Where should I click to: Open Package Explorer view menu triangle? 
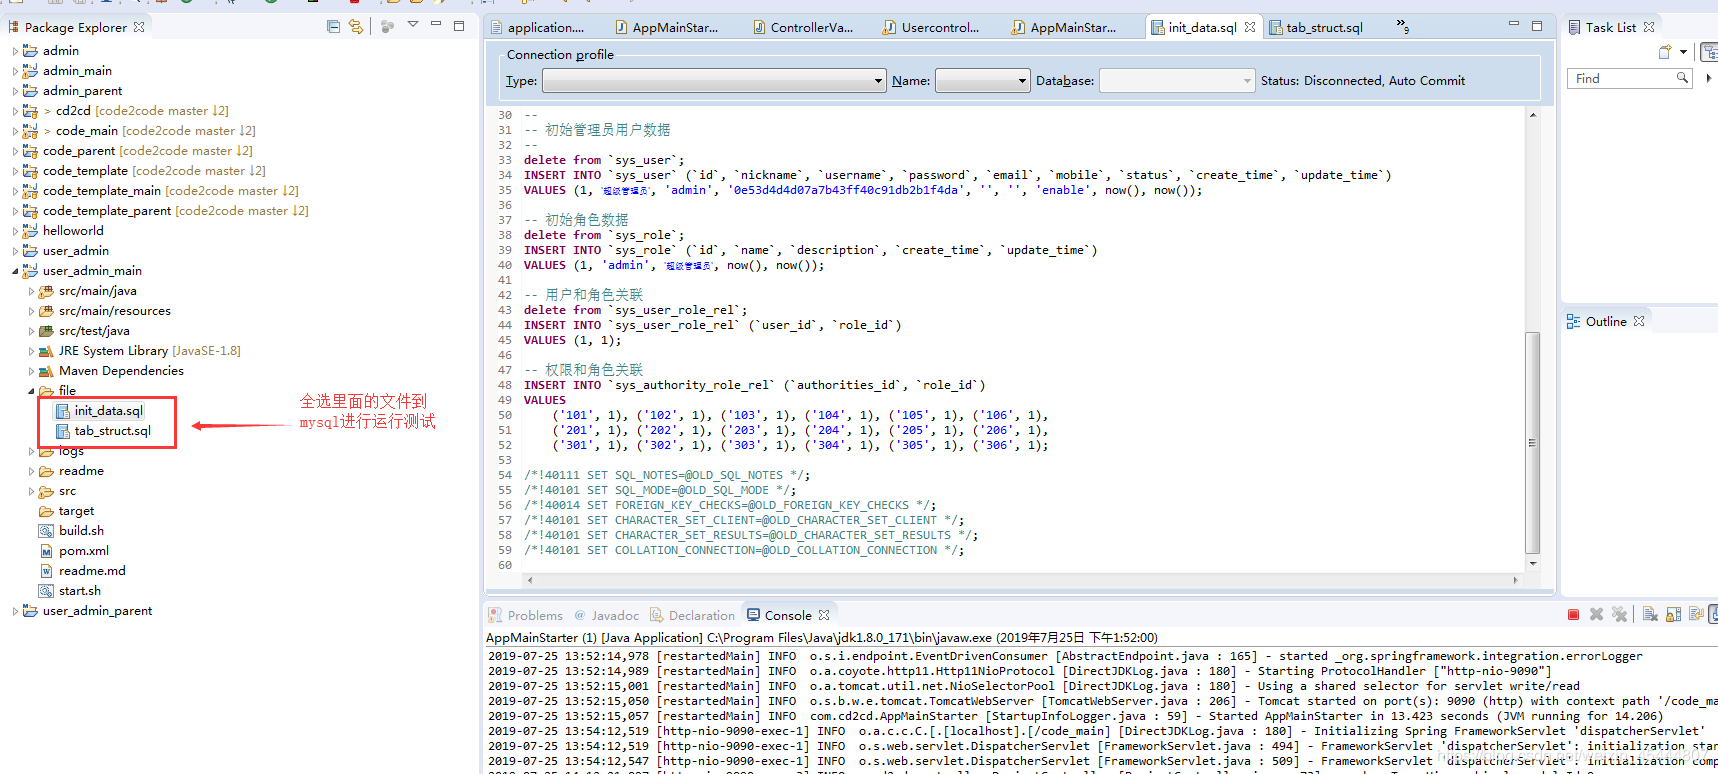click(412, 25)
